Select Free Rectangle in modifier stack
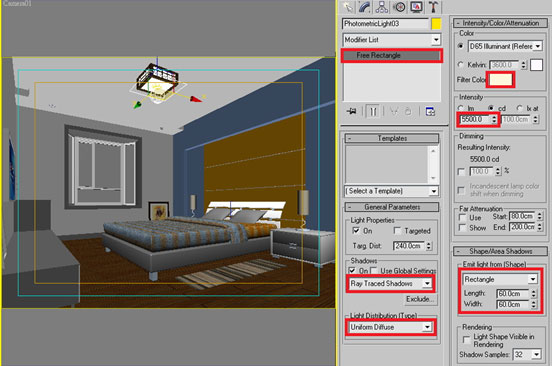Screen dimensions: 552x366 pos(391,55)
